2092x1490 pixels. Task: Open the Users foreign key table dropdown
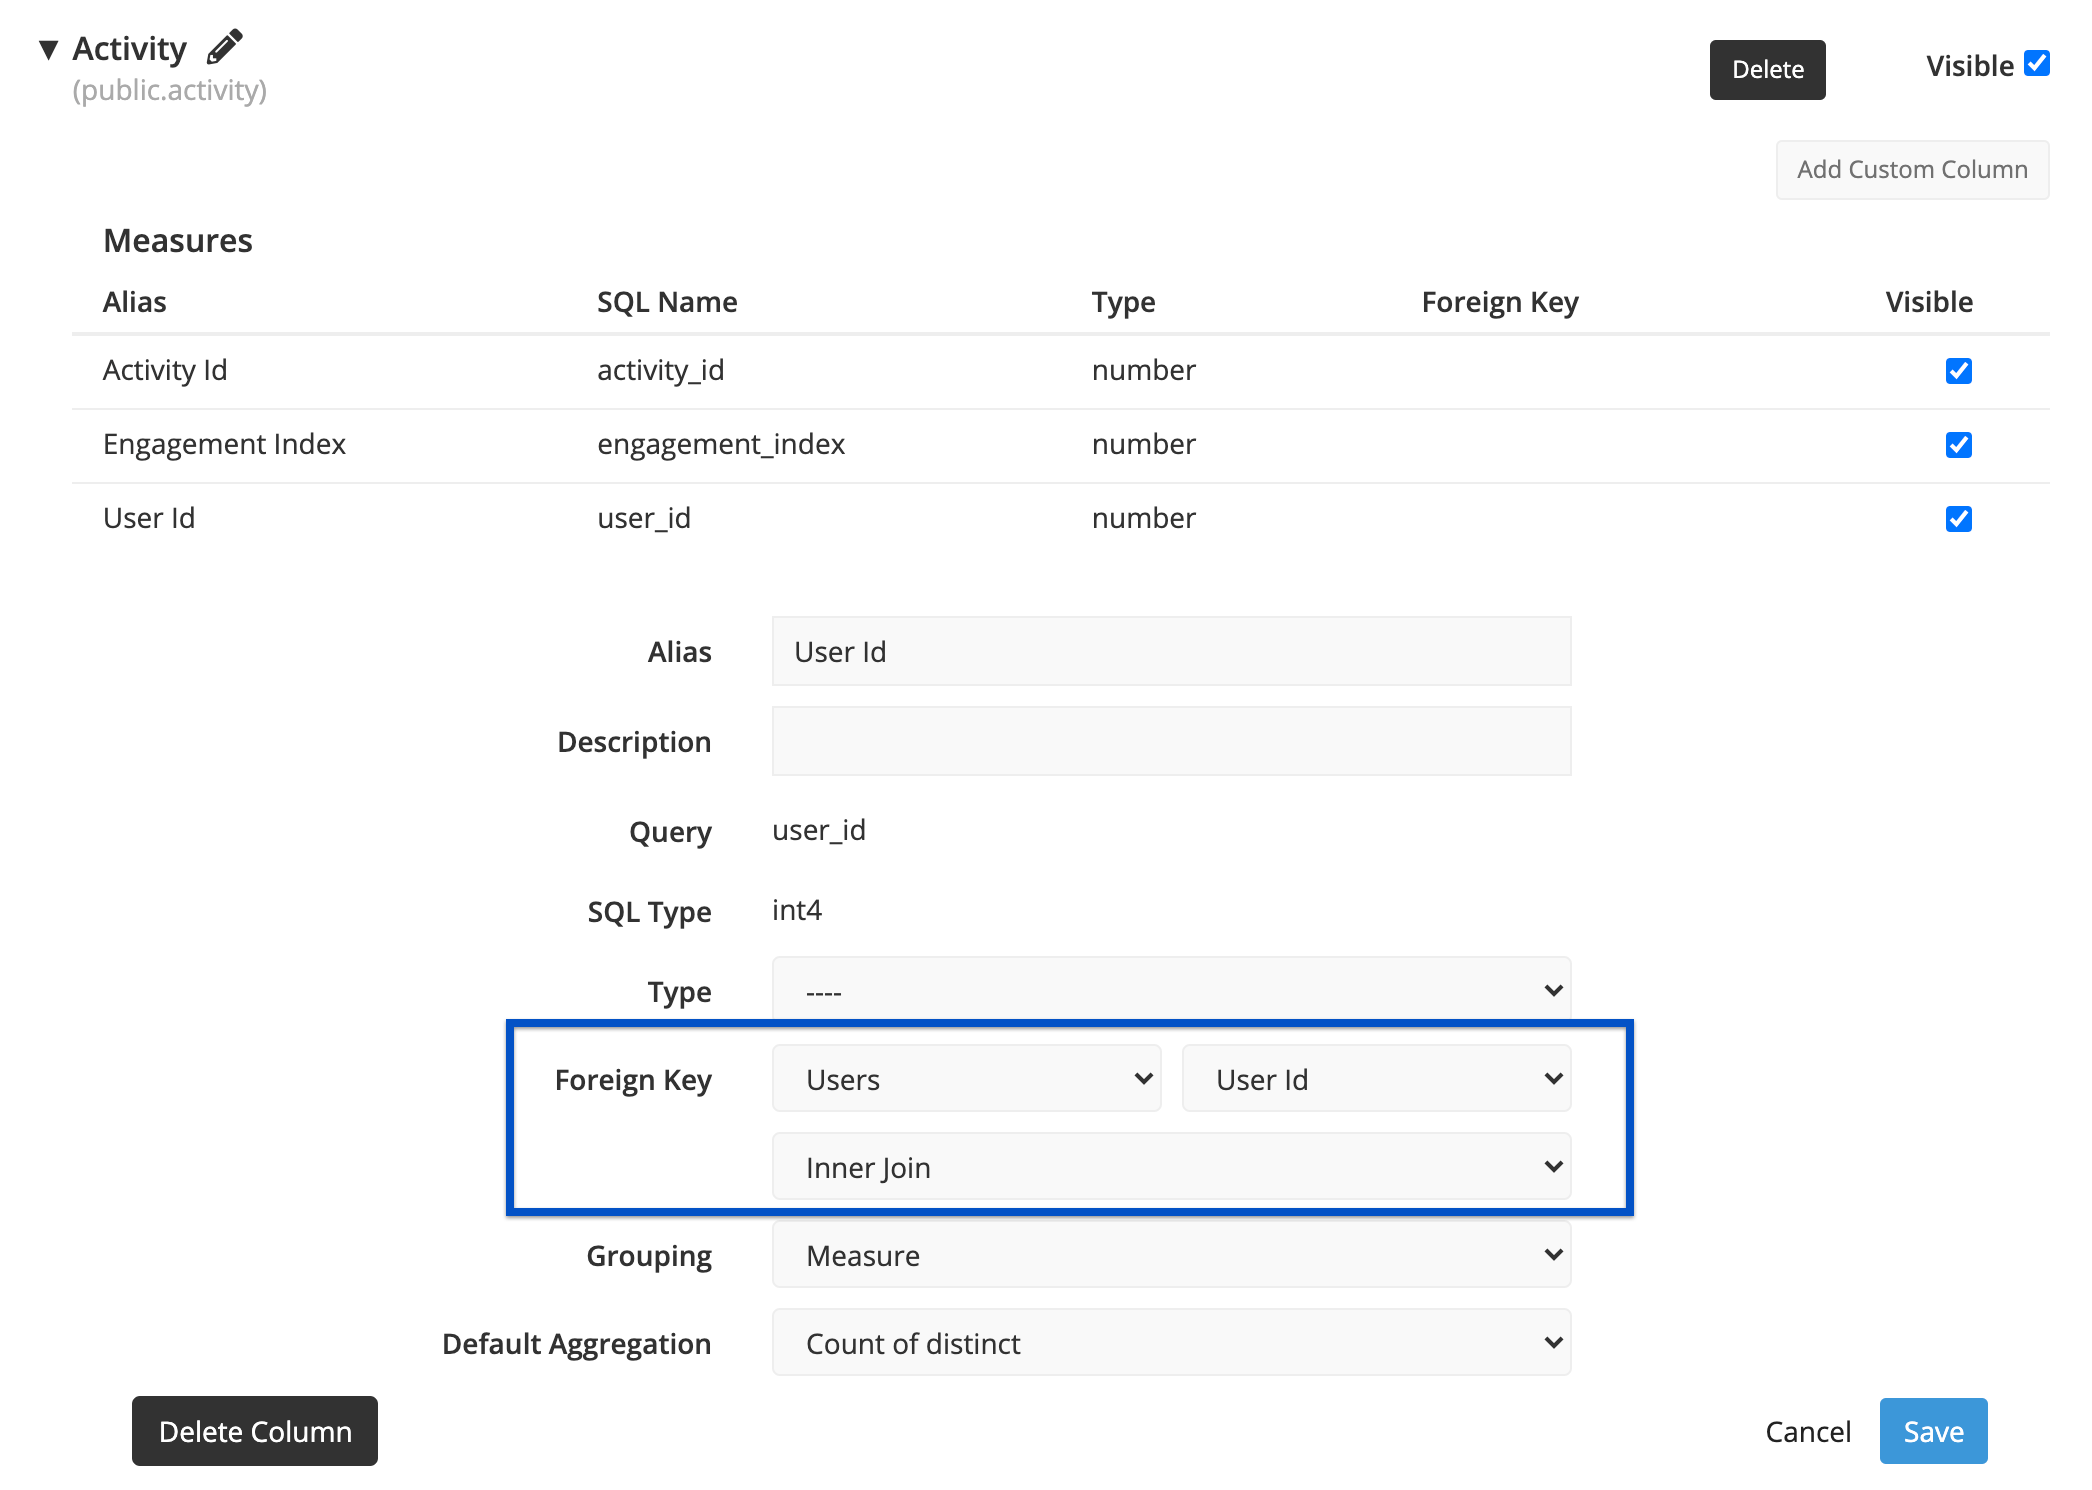click(x=966, y=1079)
